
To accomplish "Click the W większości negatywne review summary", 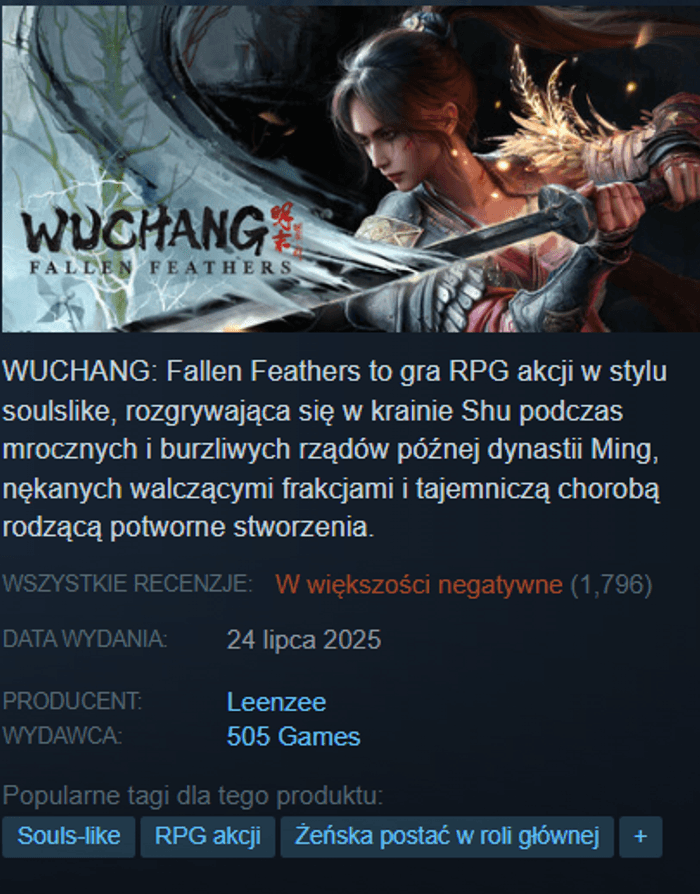I will tap(419, 585).
